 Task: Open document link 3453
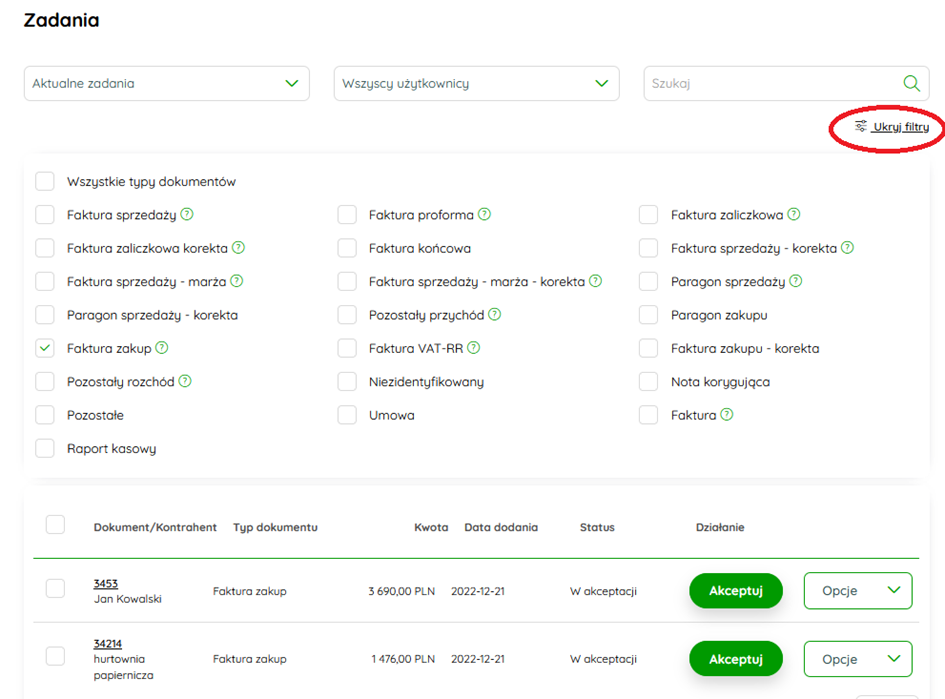click(x=105, y=583)
